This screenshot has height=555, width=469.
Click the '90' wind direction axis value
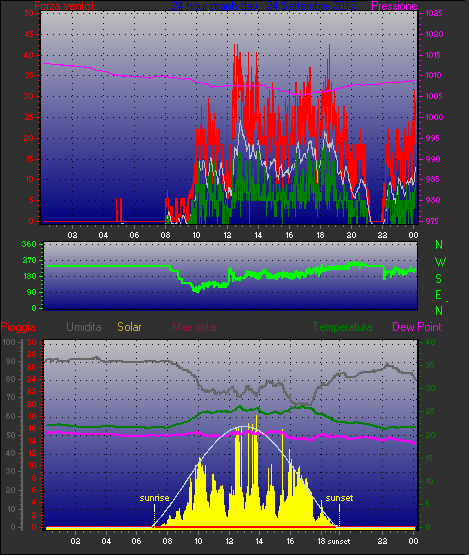pyautogui.click(x=32, y=292)
